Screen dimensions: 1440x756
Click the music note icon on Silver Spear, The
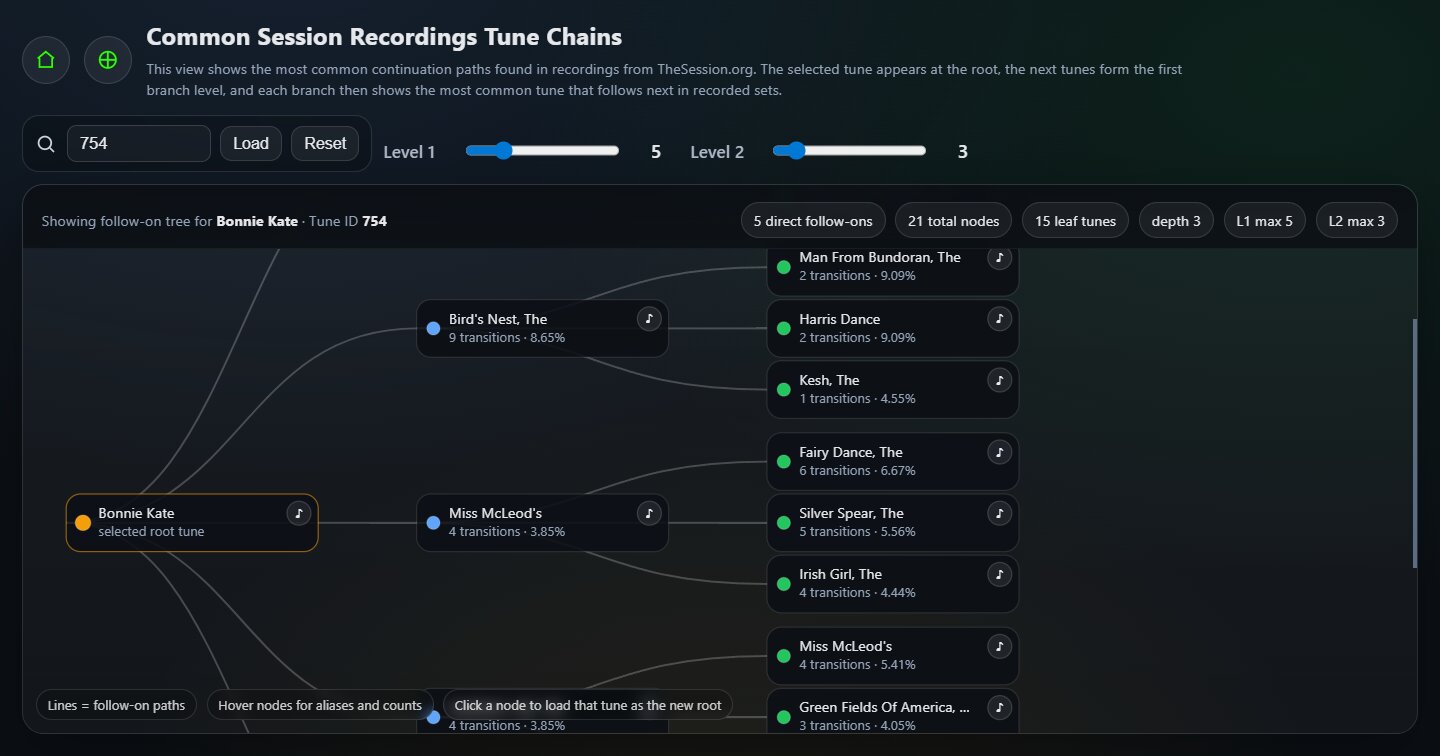pos(999,513)
